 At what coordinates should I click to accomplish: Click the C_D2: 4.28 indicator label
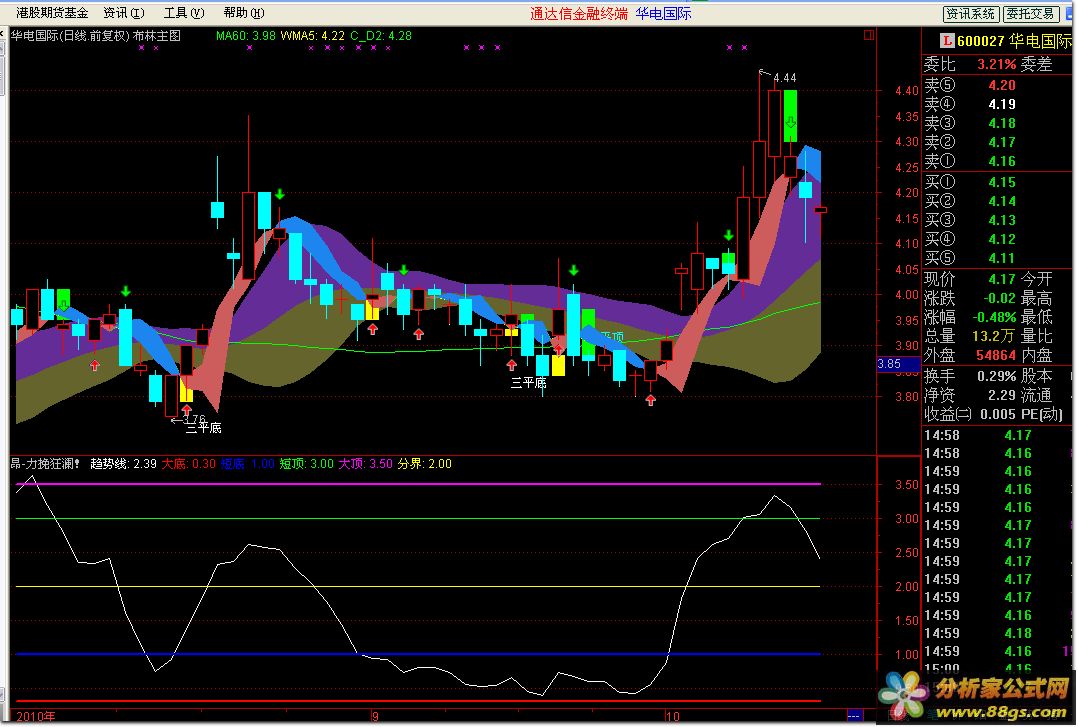click(381, 35)
